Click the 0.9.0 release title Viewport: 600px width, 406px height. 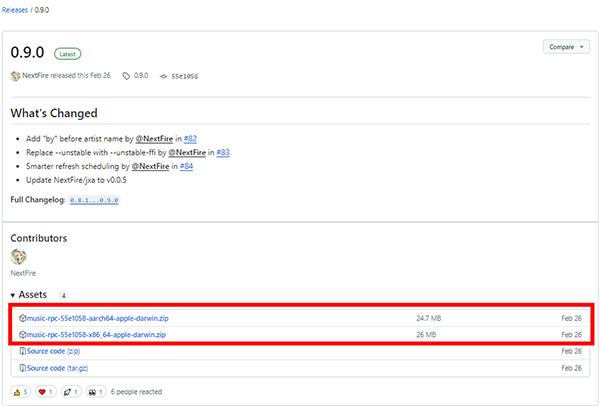(x=28, y=52)
